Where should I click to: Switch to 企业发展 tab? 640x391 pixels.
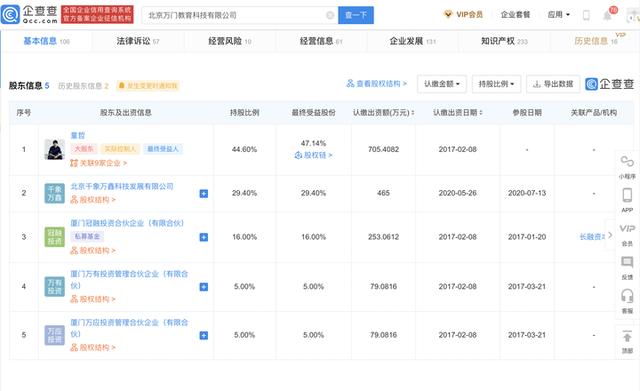(x=413, y=41)
